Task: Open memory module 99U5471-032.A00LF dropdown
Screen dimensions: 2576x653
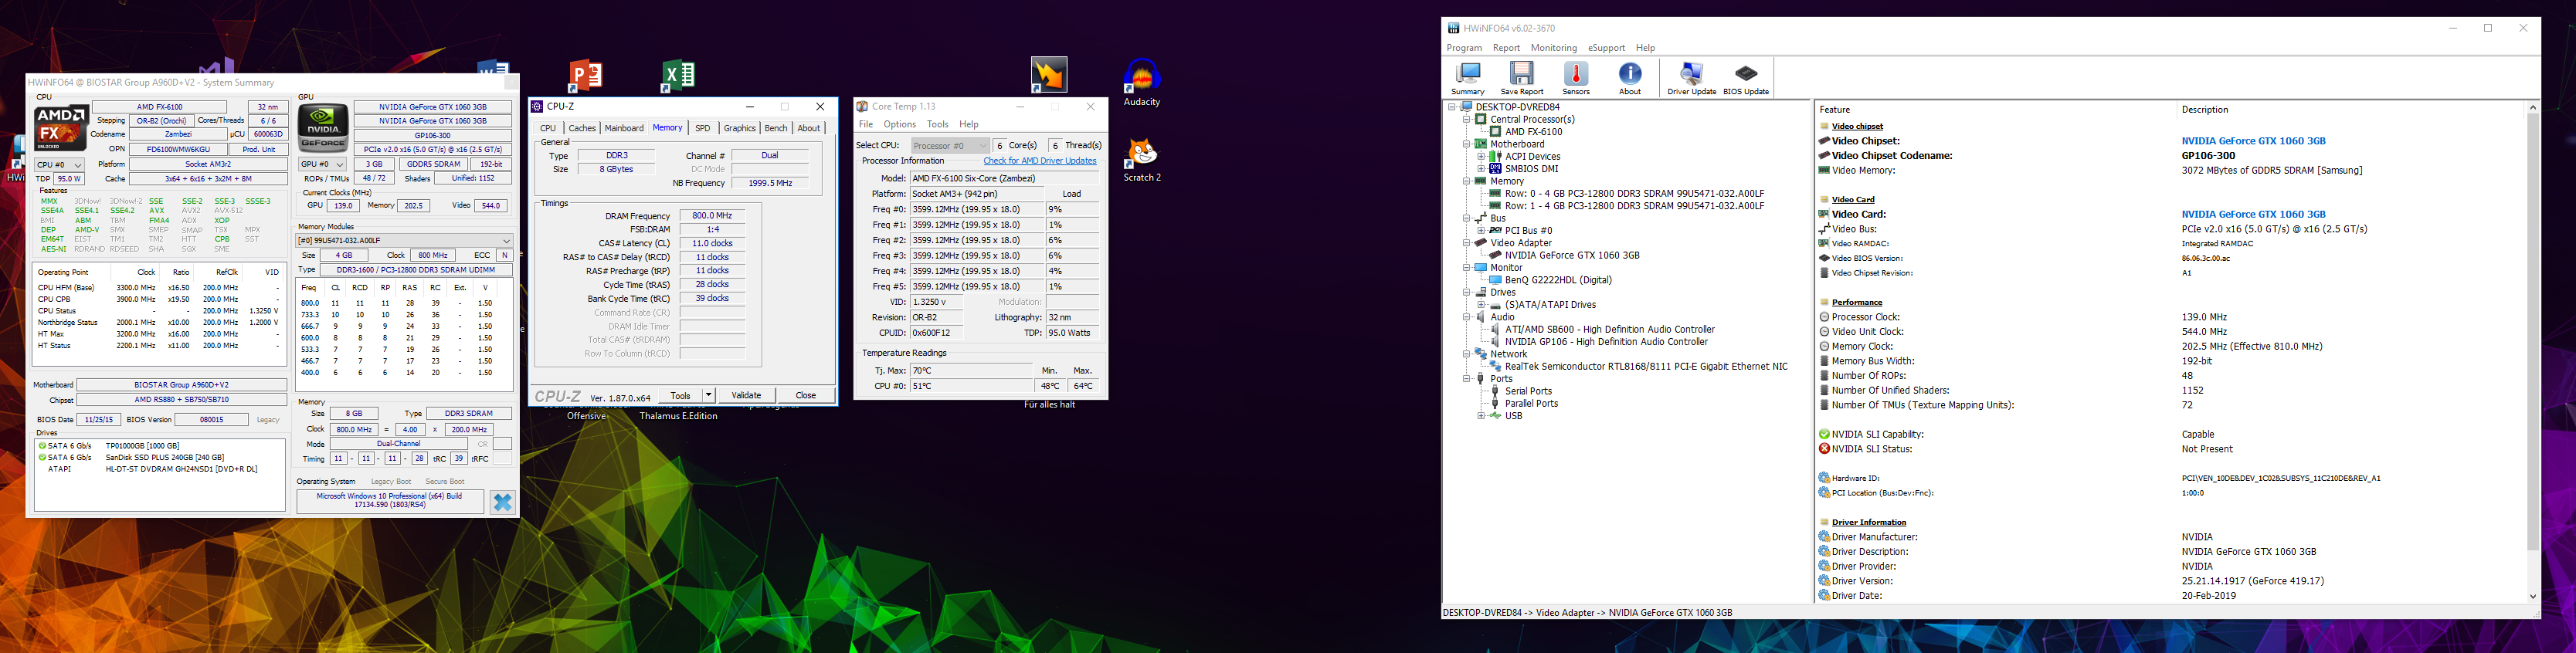Action: point(404,241)
